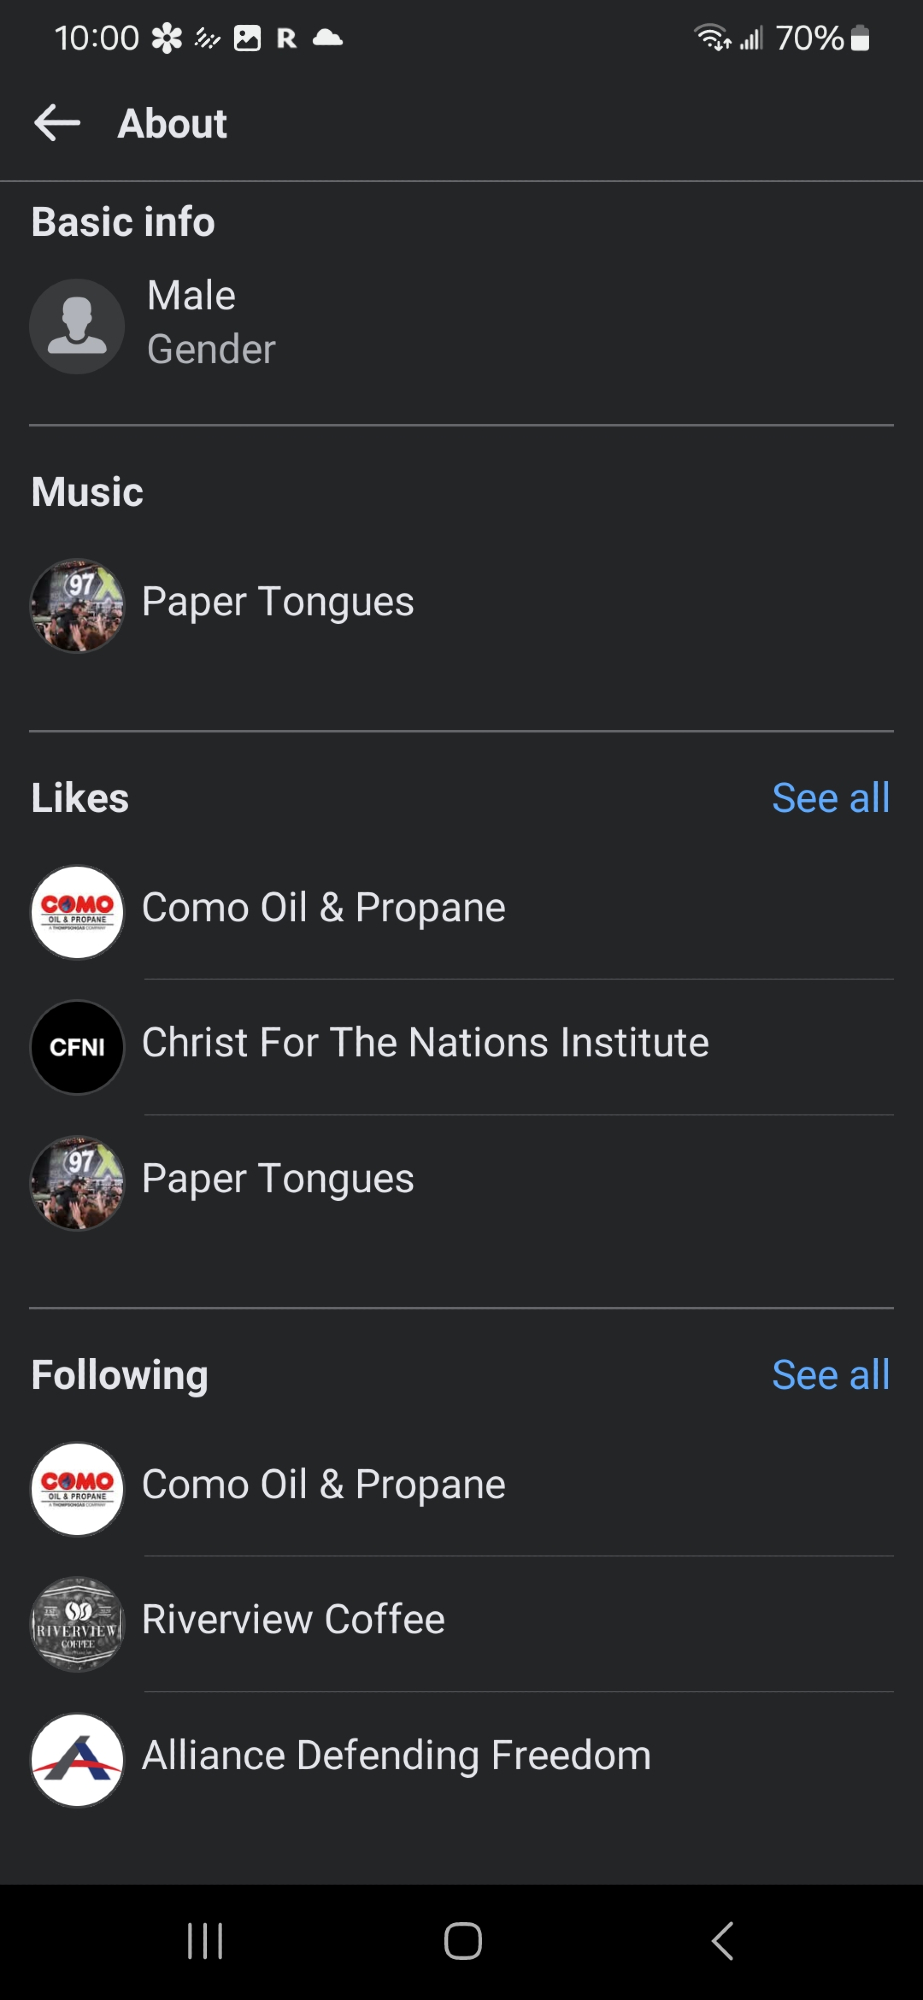Tap the CFNI logo icon
Screen dimensions: 923x2000
click(x=77, y=1047)
